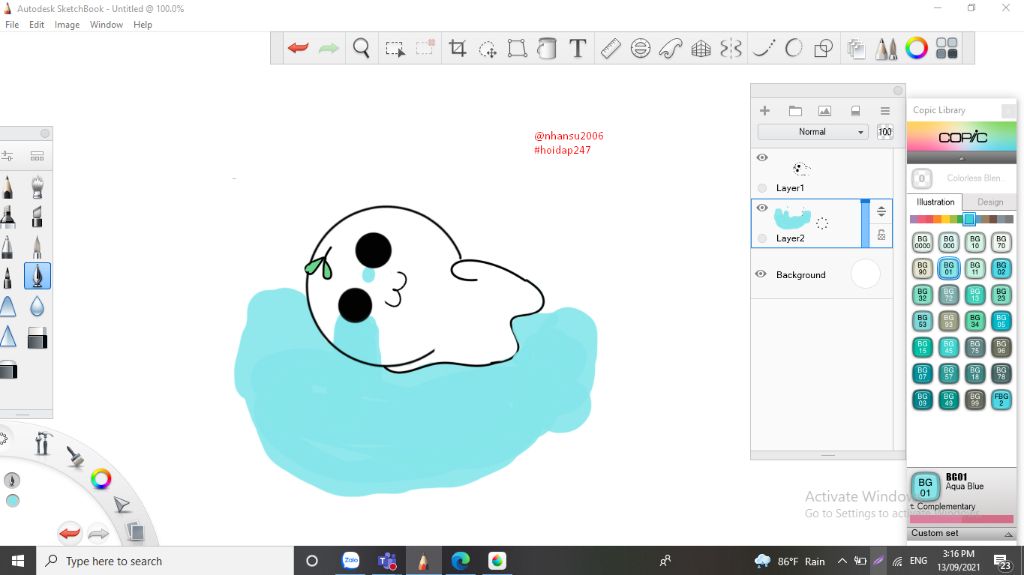Pick the FBG 2 Copic swatch

point(1001,399)
